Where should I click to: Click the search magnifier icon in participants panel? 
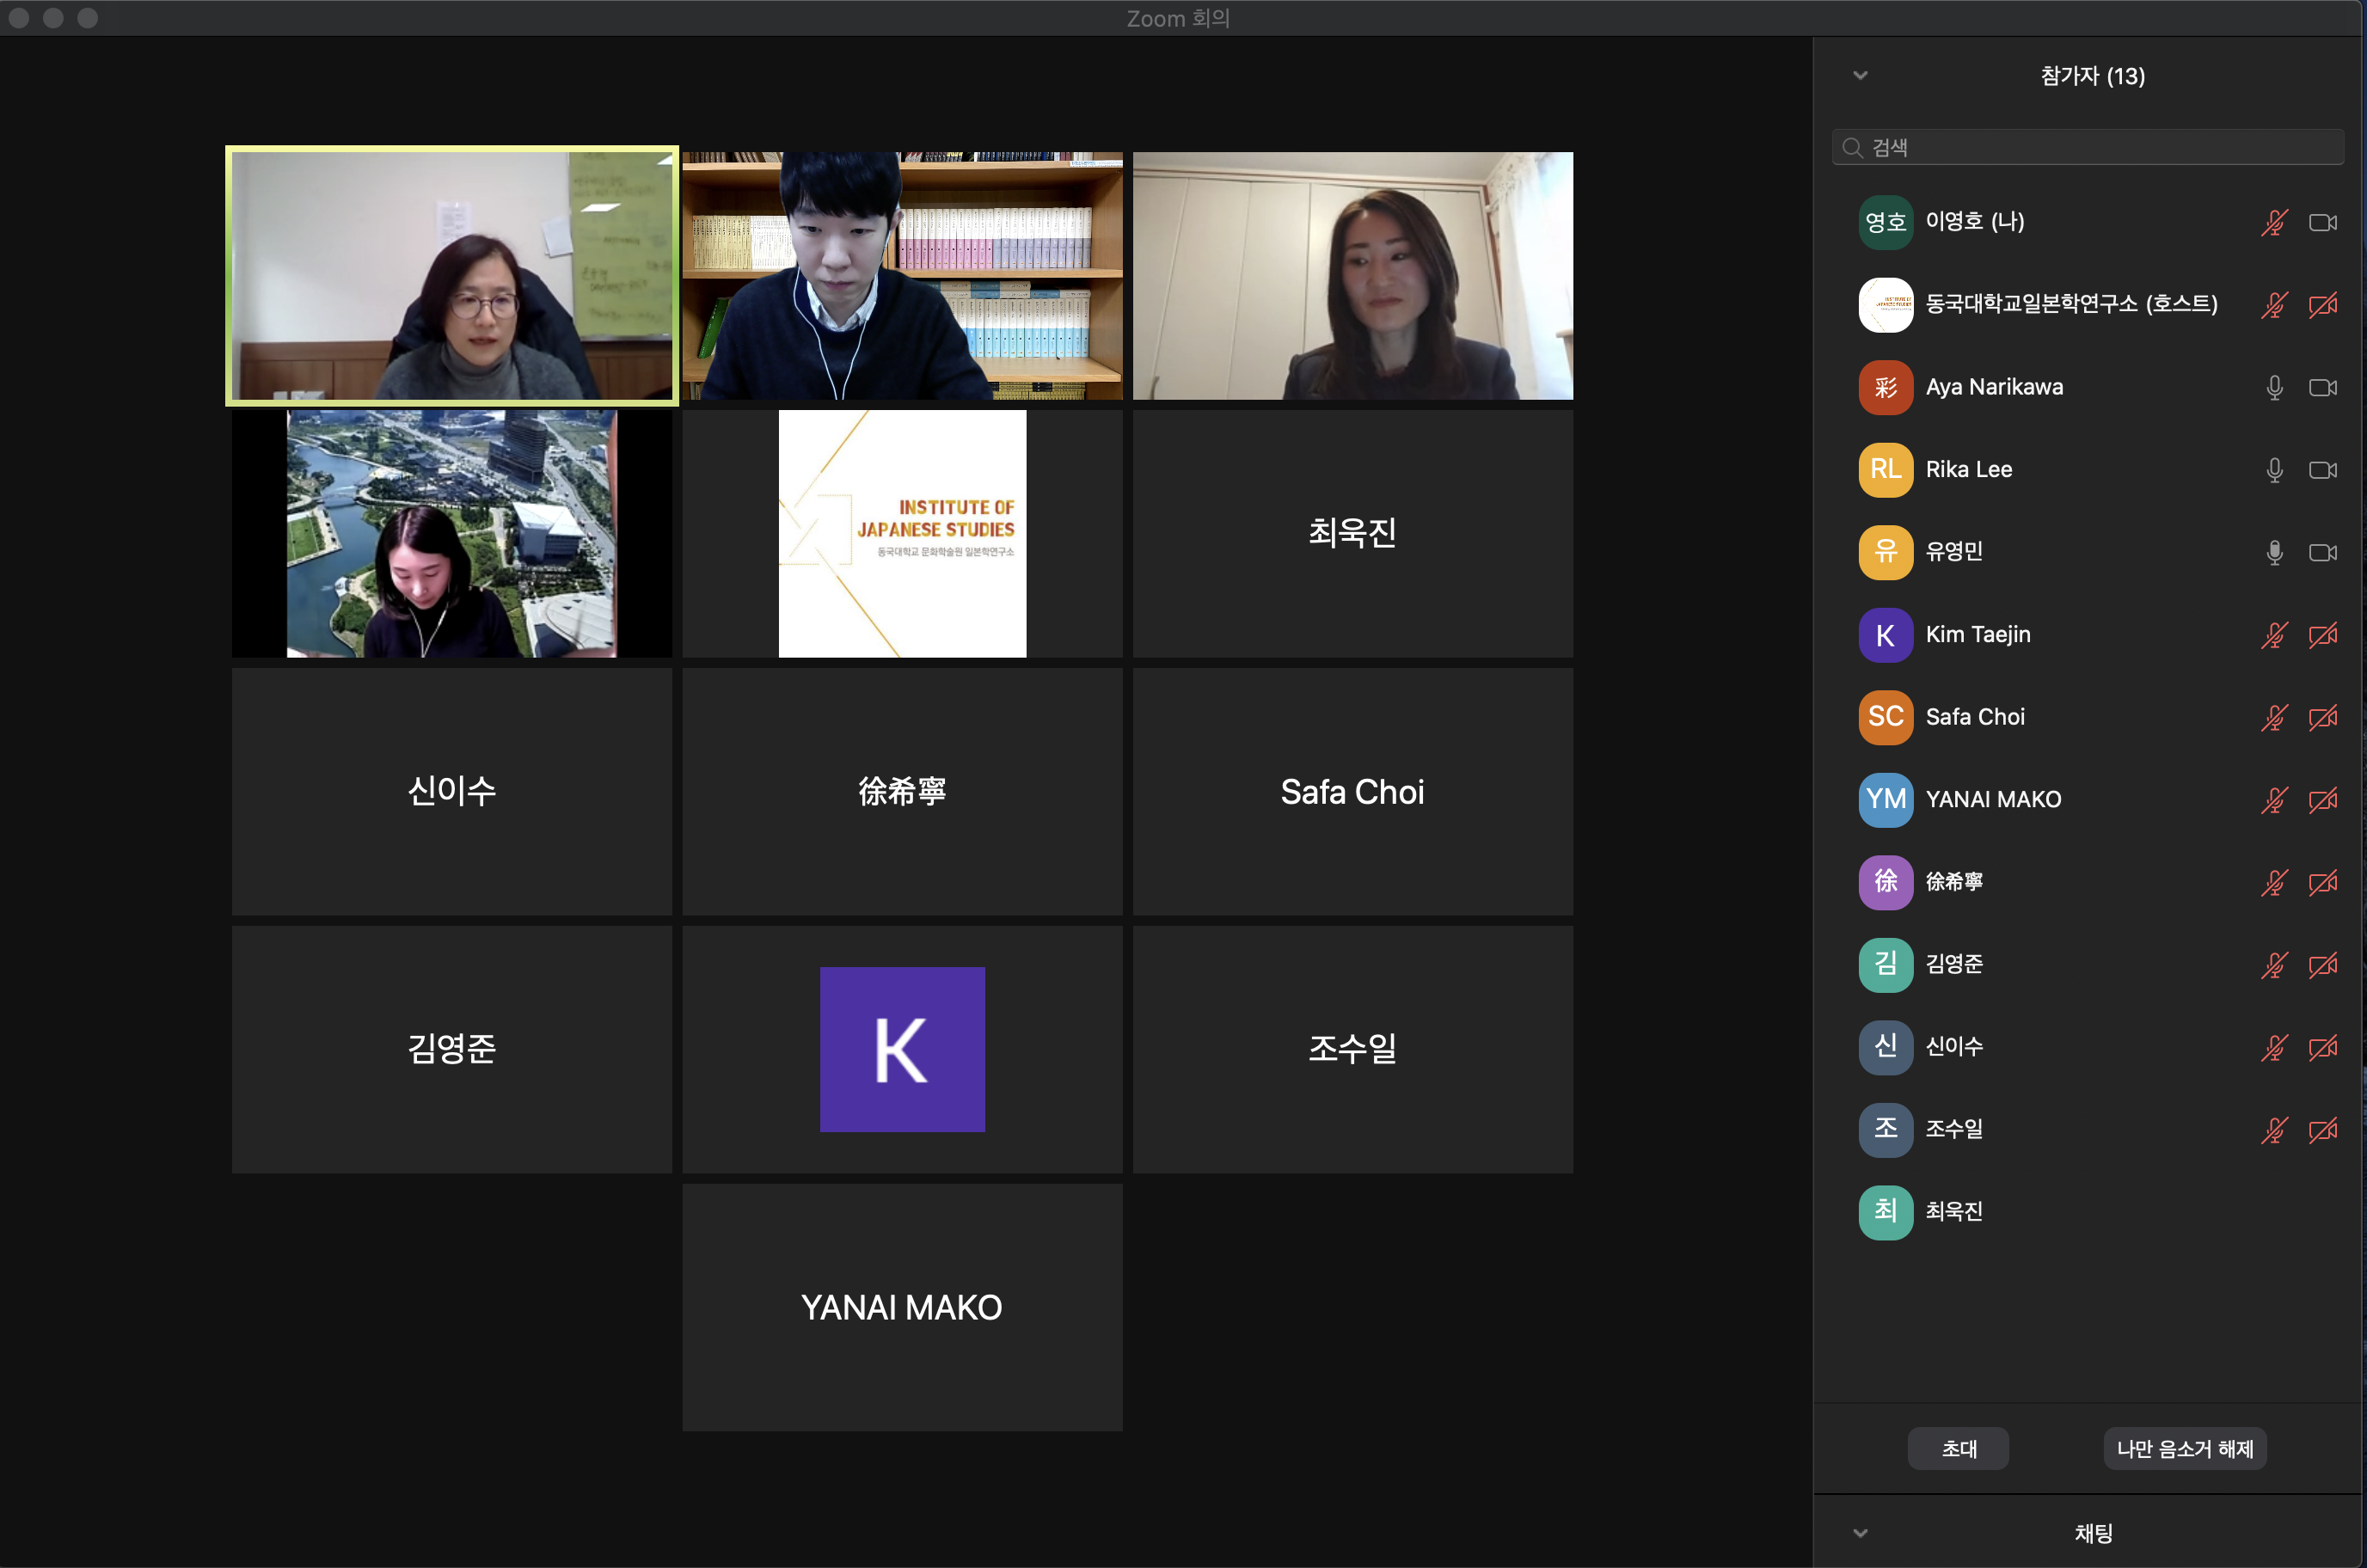1852,148
